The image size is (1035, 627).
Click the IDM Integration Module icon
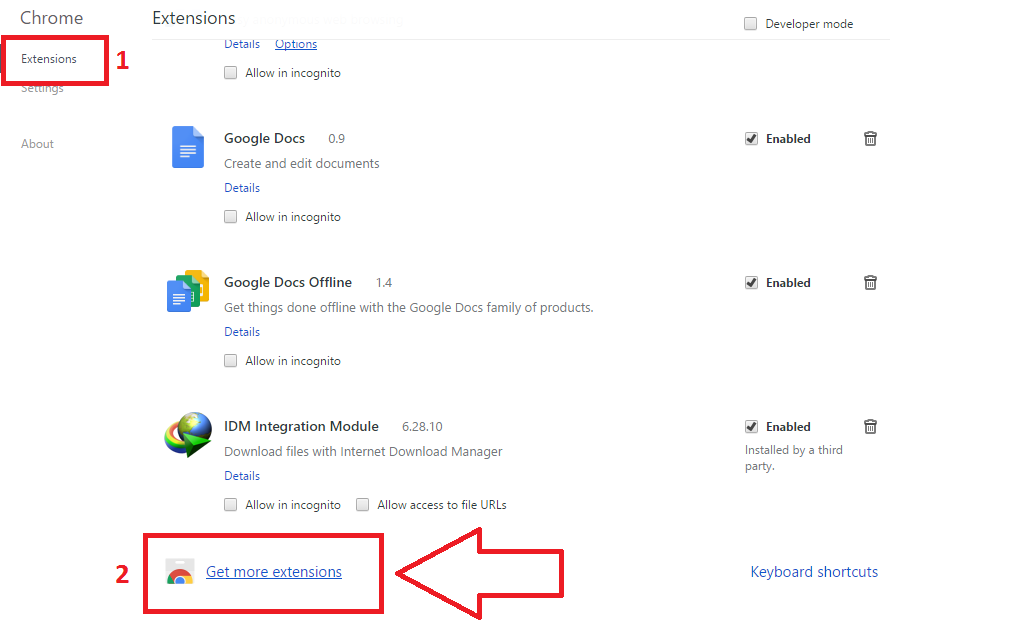click(x=188, y=435)
